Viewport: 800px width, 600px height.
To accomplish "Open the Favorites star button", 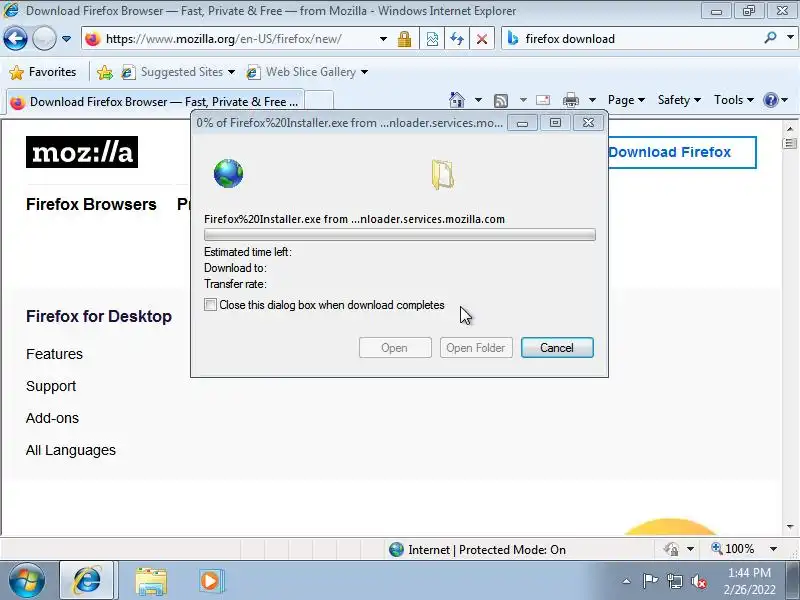I will click(x=43, y=72).
